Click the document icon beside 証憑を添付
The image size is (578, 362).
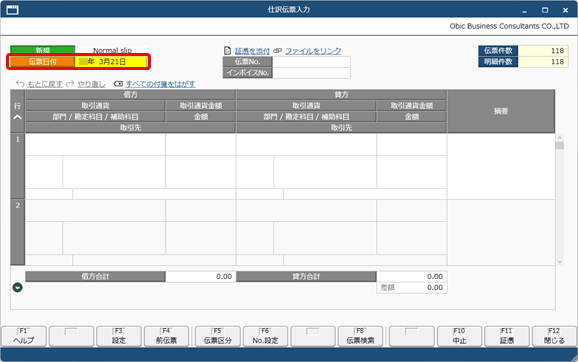(x=227, y=51)
